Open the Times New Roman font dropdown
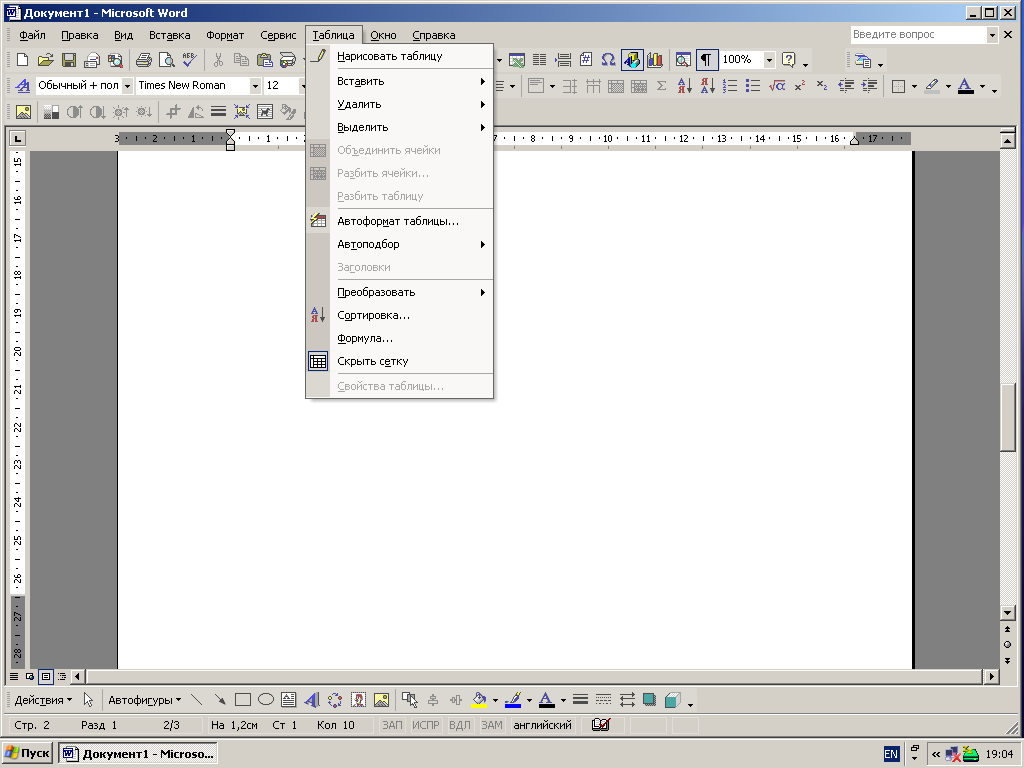The image size is (1024, 768). (255, 86)
